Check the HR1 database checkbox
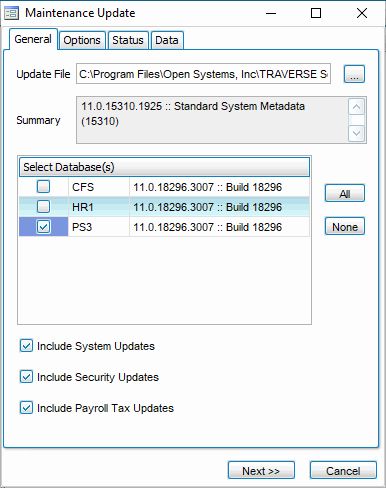 pyautogui.click(x=43, y=207)
